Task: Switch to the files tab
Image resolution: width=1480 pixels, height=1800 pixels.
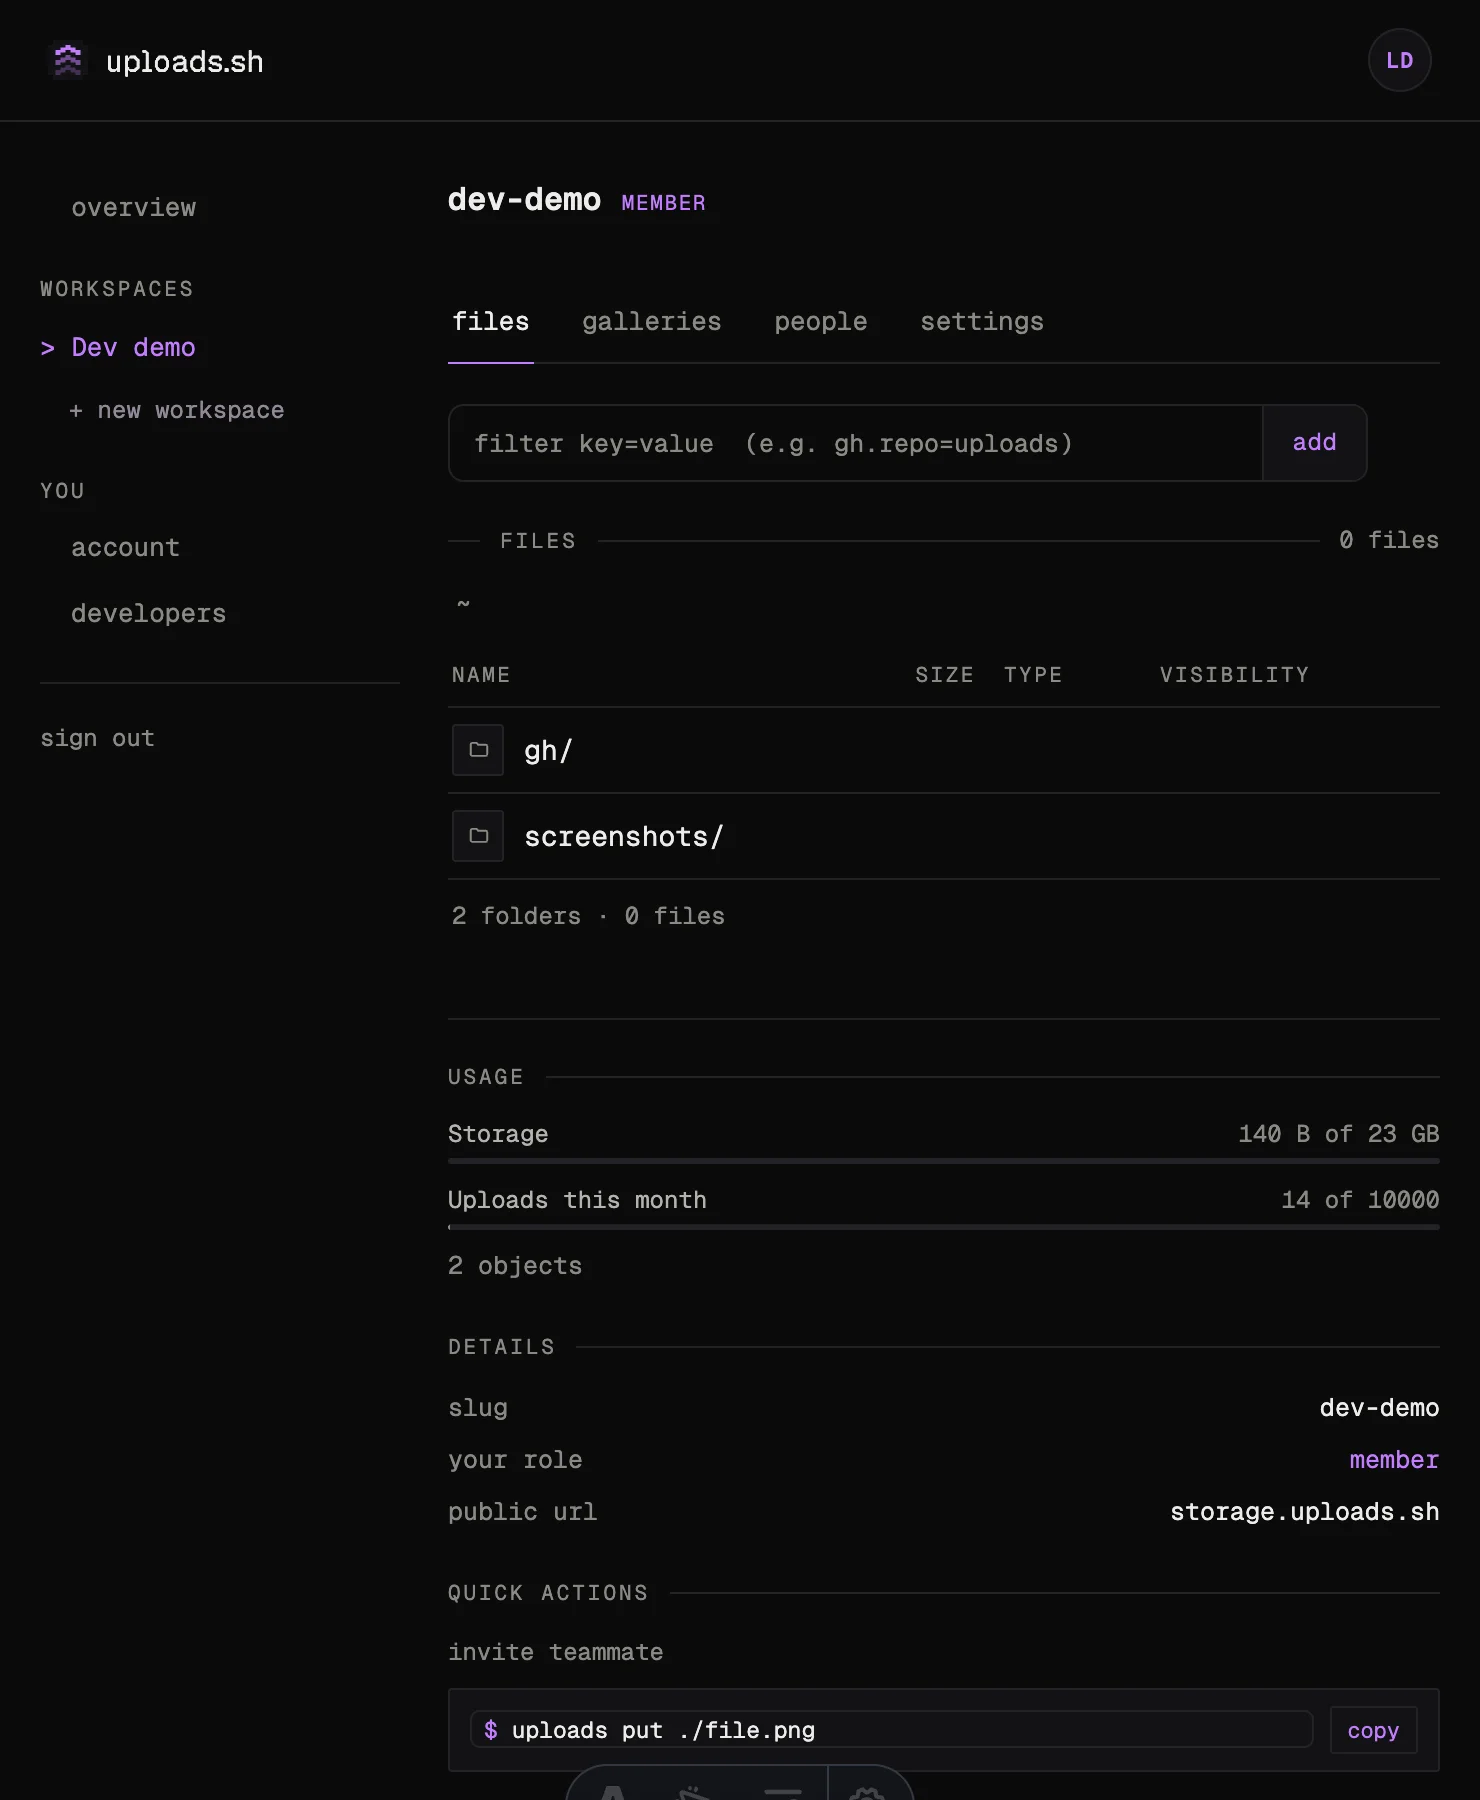Action: coord(490,322)
